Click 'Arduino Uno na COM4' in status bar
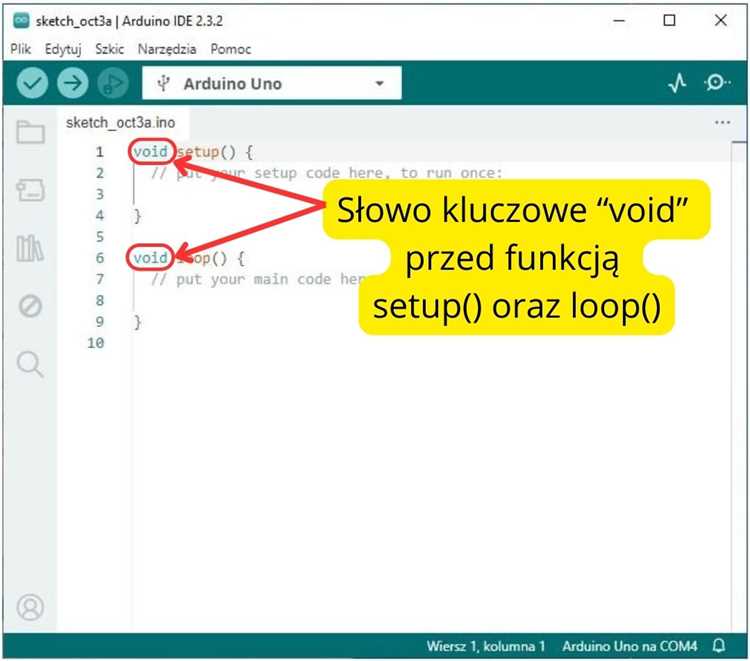The height and width of the screenshot is (661, 750). point(629,646)
